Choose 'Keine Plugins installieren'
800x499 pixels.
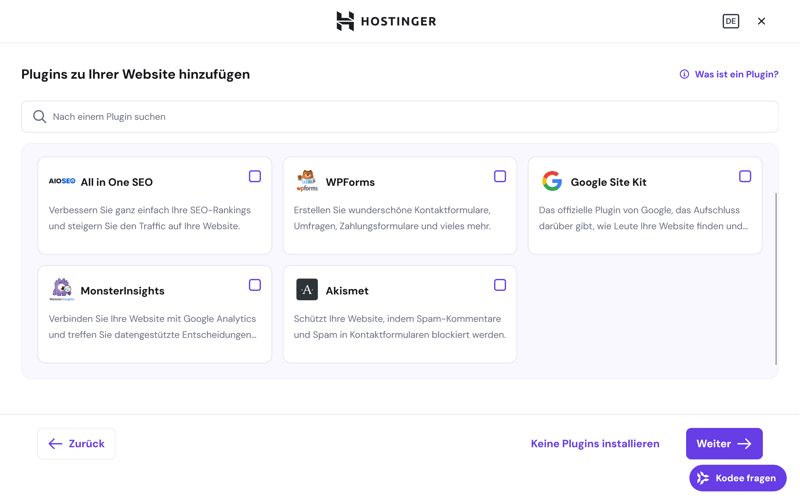pyautogui.click(x=595, y=444)
